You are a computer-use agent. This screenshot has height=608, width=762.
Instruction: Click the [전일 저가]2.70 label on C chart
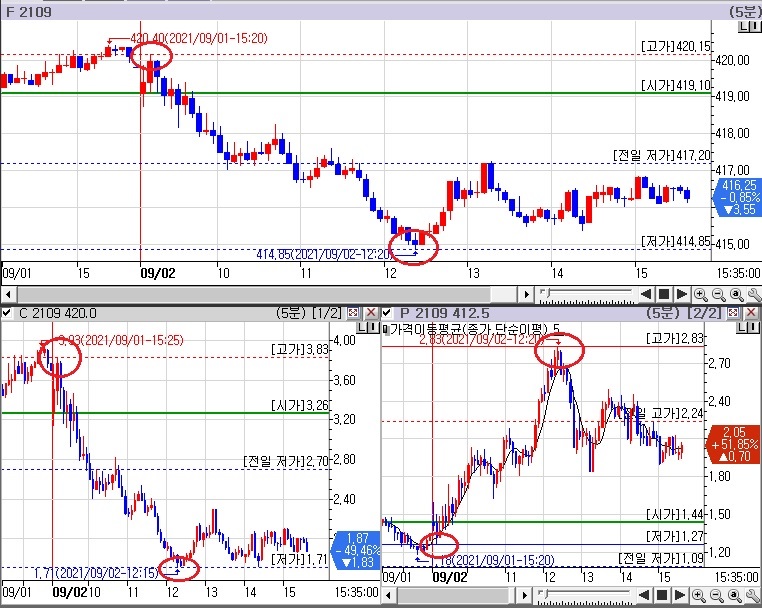(286, 461)
